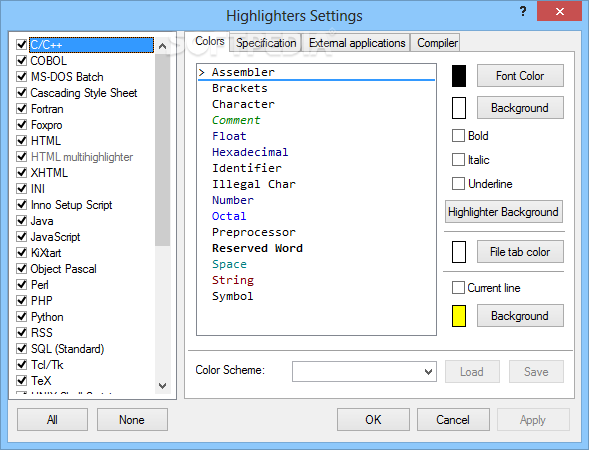Click the yellow current line swatch
The width and height of the screenshot is (589, 450).
pyautogui.click(x=459, y=316)
